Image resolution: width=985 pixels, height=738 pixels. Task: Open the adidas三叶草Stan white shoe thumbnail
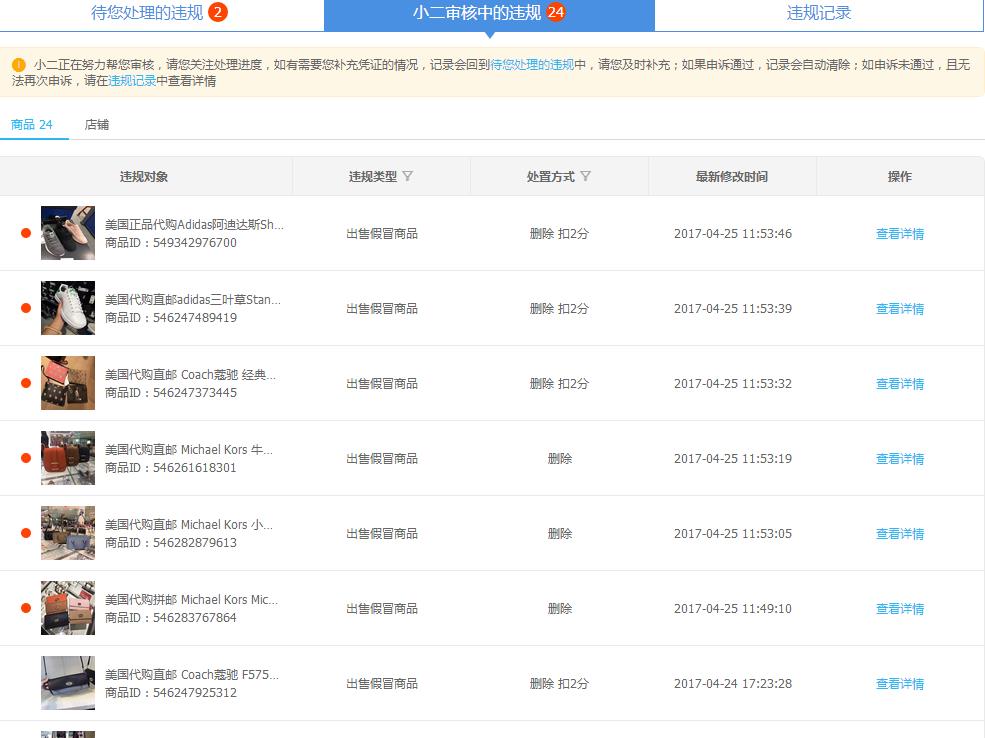tap(68, 308)
